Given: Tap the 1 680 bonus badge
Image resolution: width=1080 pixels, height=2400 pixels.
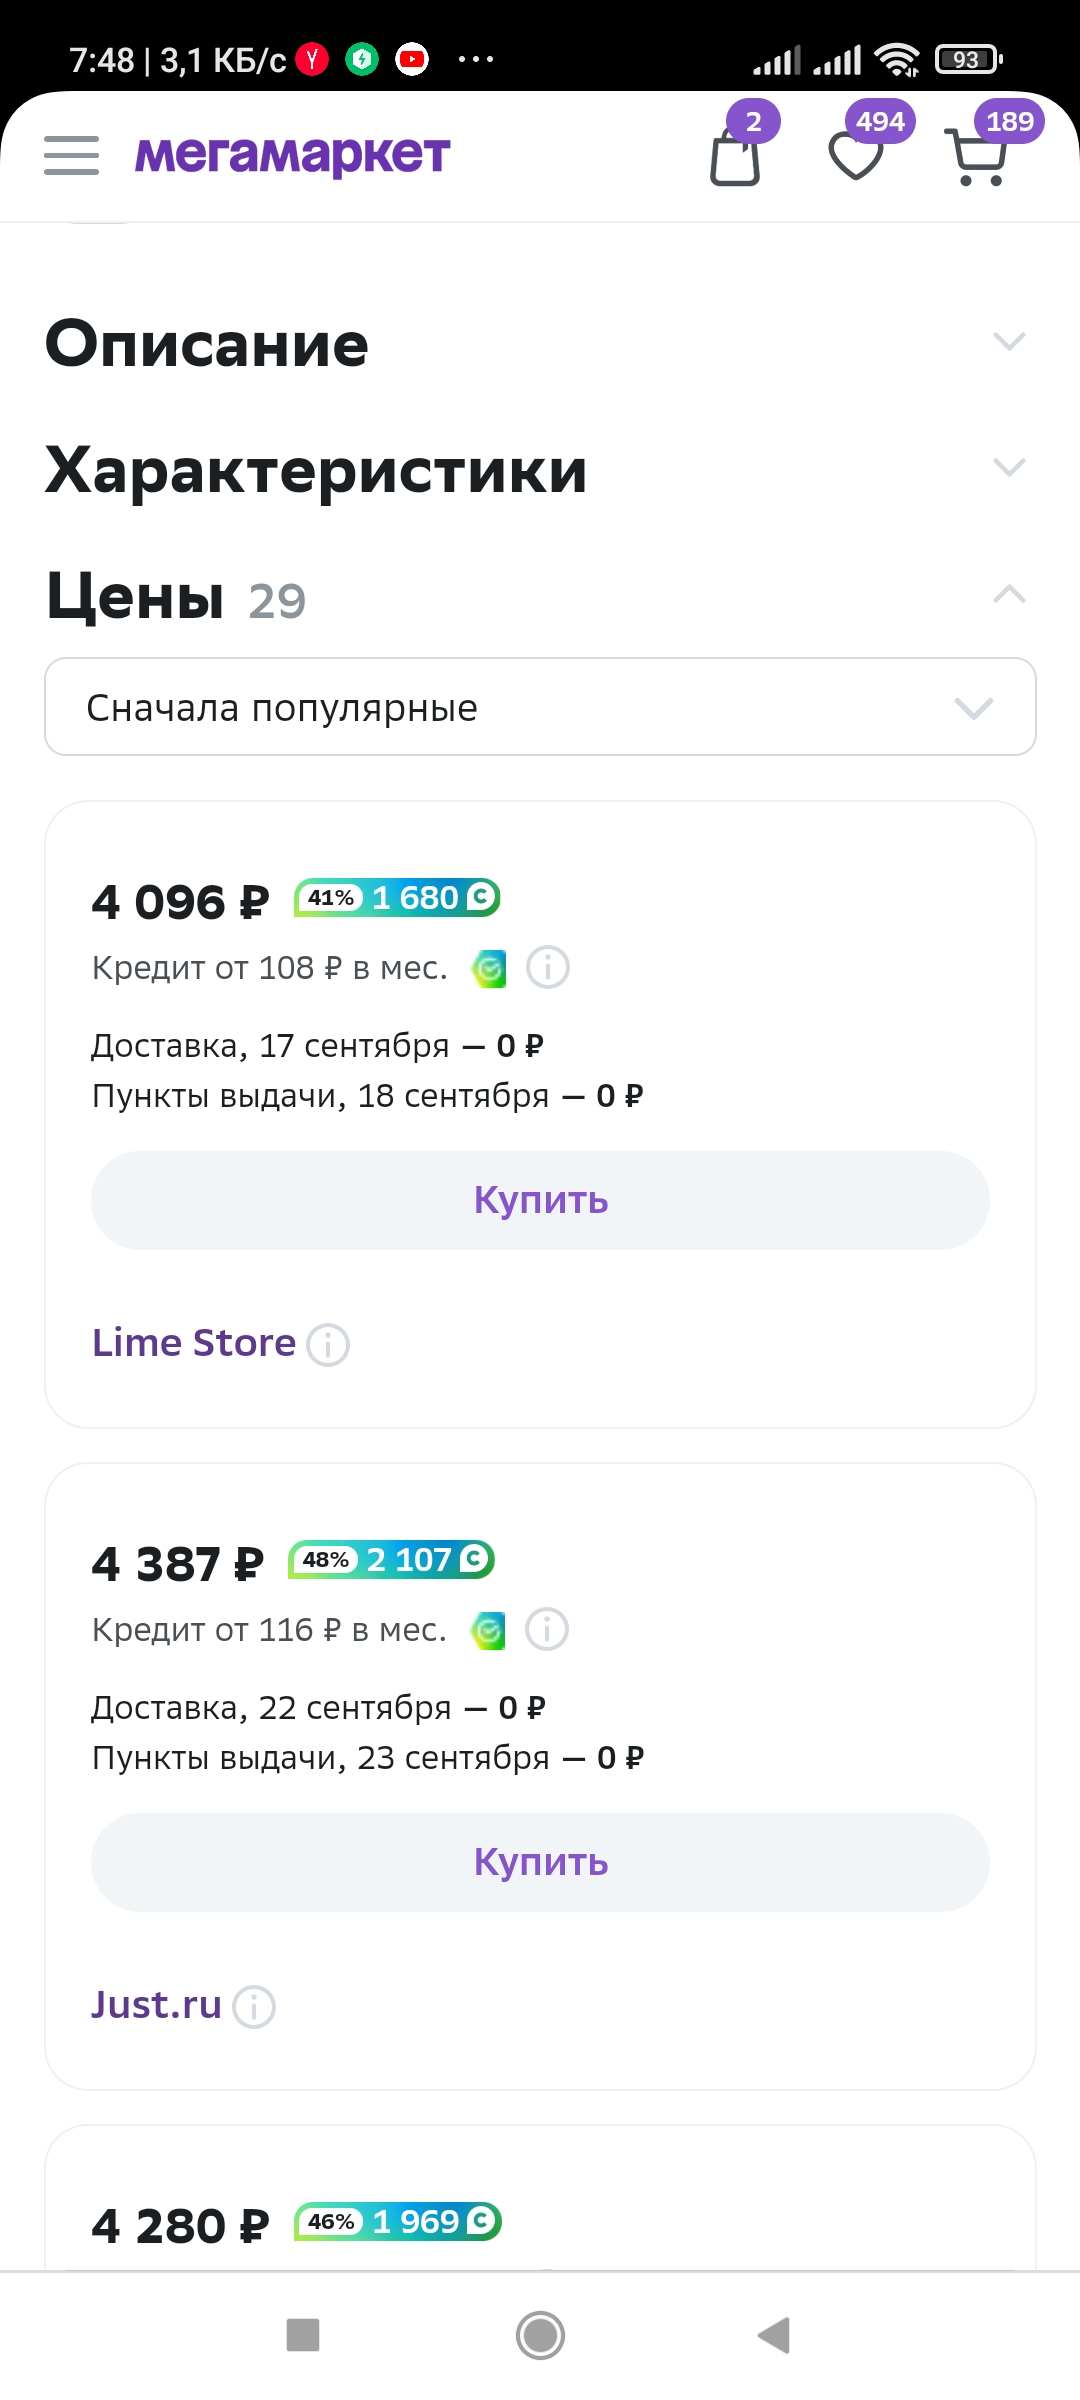Looking at the screenshot, I should pos(397,898).
